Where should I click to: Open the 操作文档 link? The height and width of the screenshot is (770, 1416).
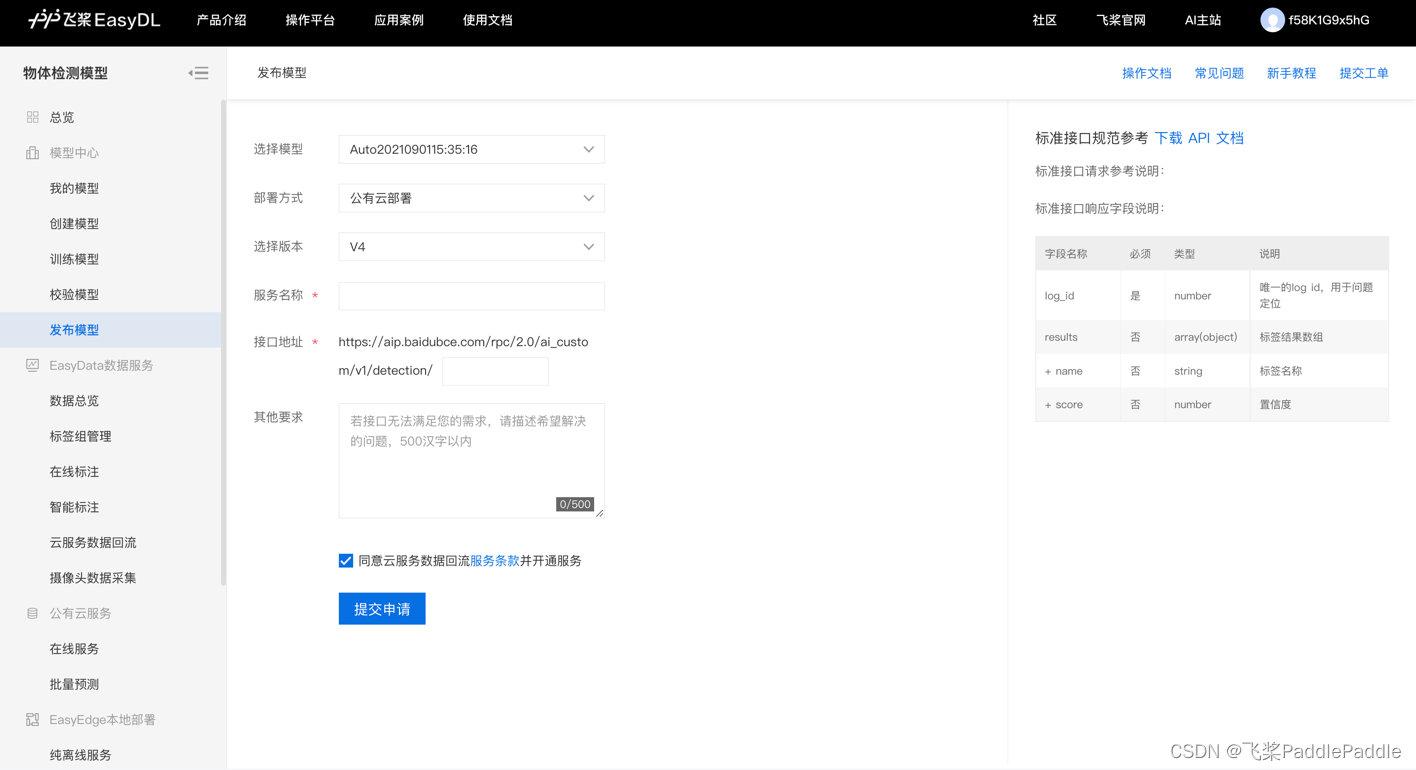1147,73
